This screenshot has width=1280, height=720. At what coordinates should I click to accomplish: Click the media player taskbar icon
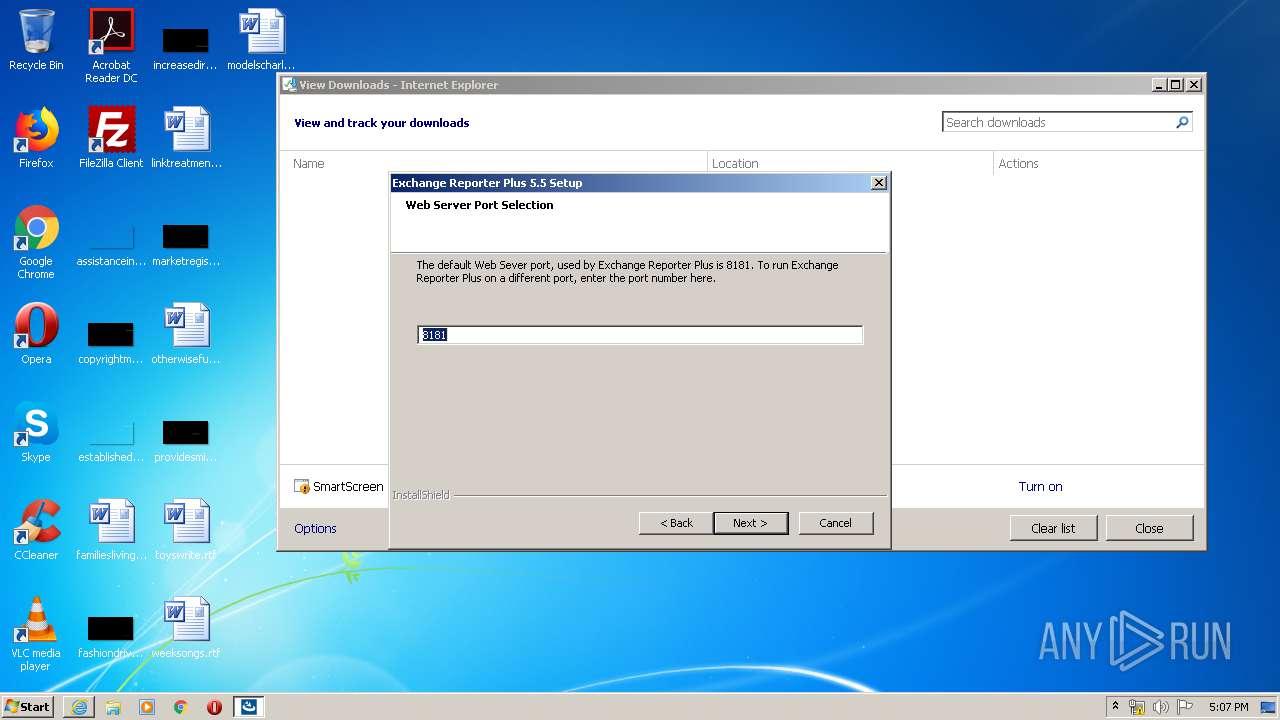[x=147, y=707]
